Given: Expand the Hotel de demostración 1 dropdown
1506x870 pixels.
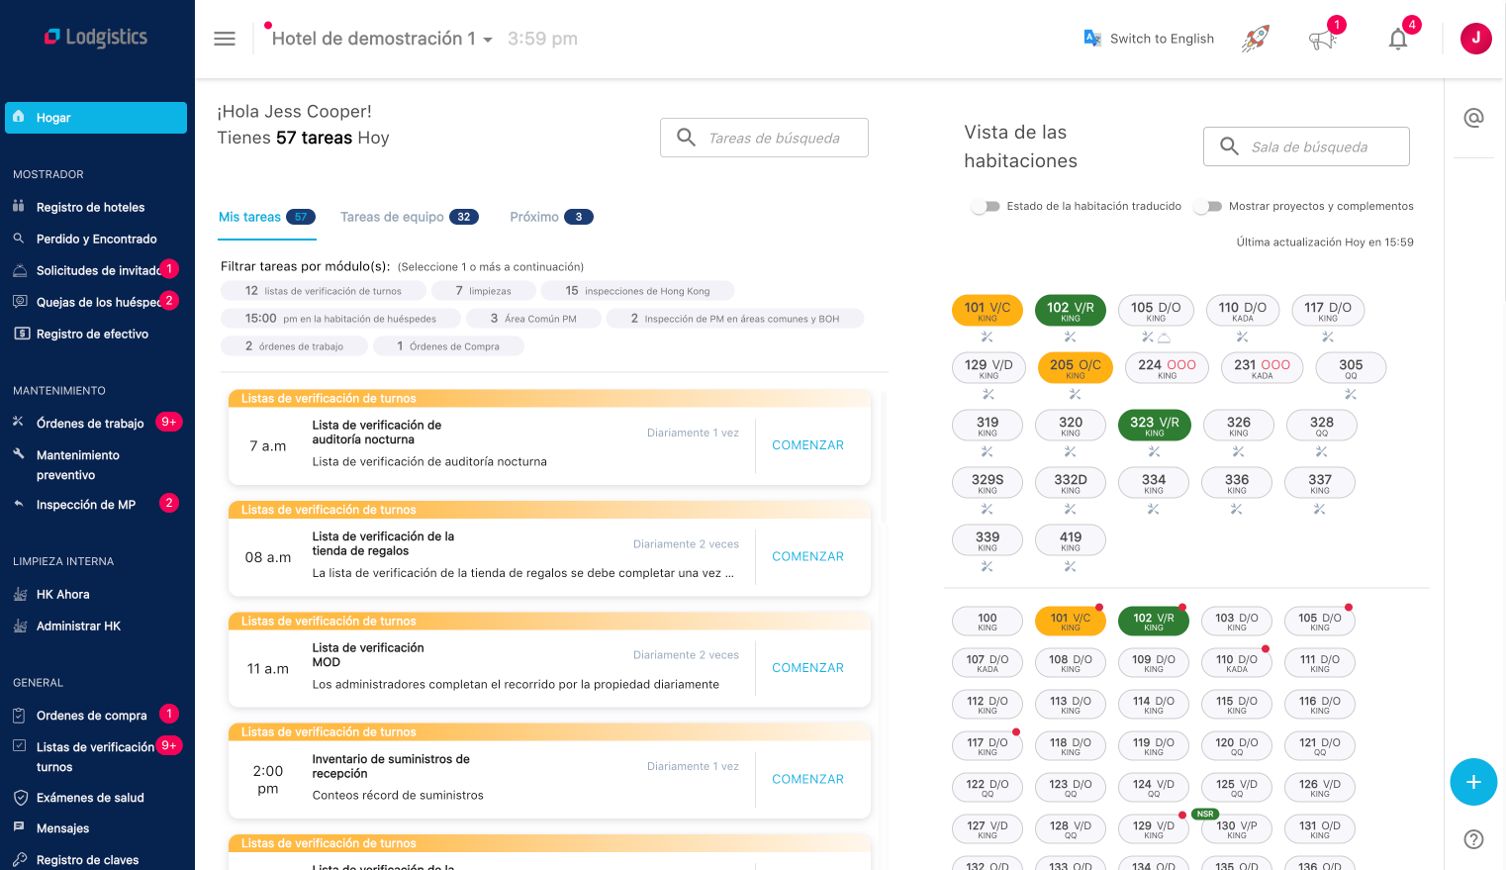Looking at the screenshot, I should coord(488,40).
